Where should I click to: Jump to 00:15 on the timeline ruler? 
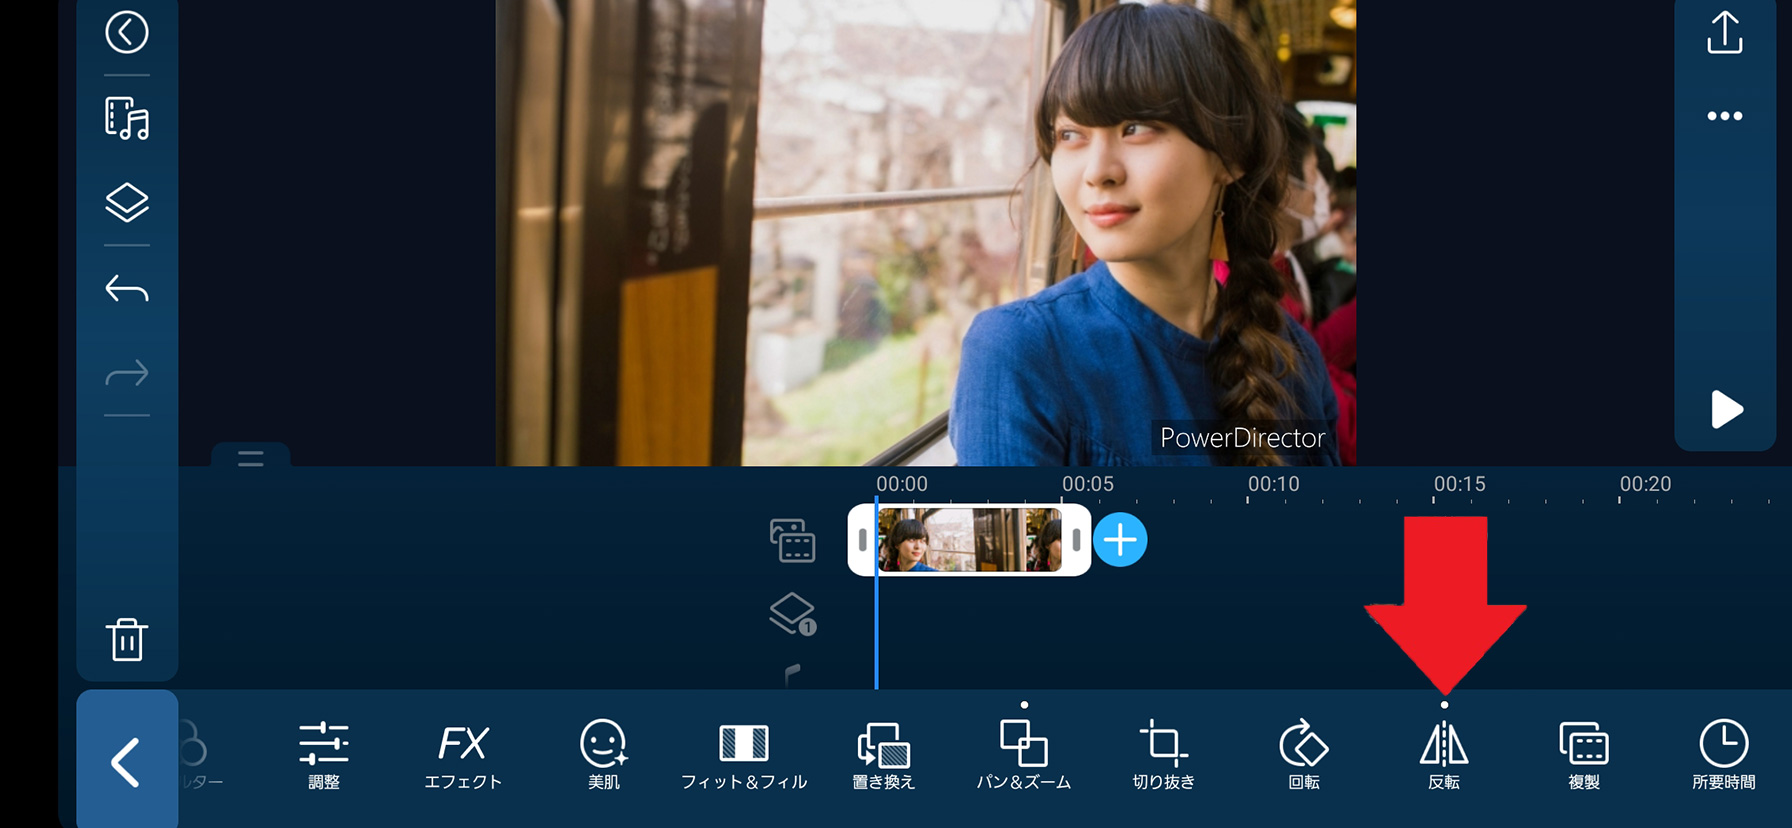[1459, 484]
